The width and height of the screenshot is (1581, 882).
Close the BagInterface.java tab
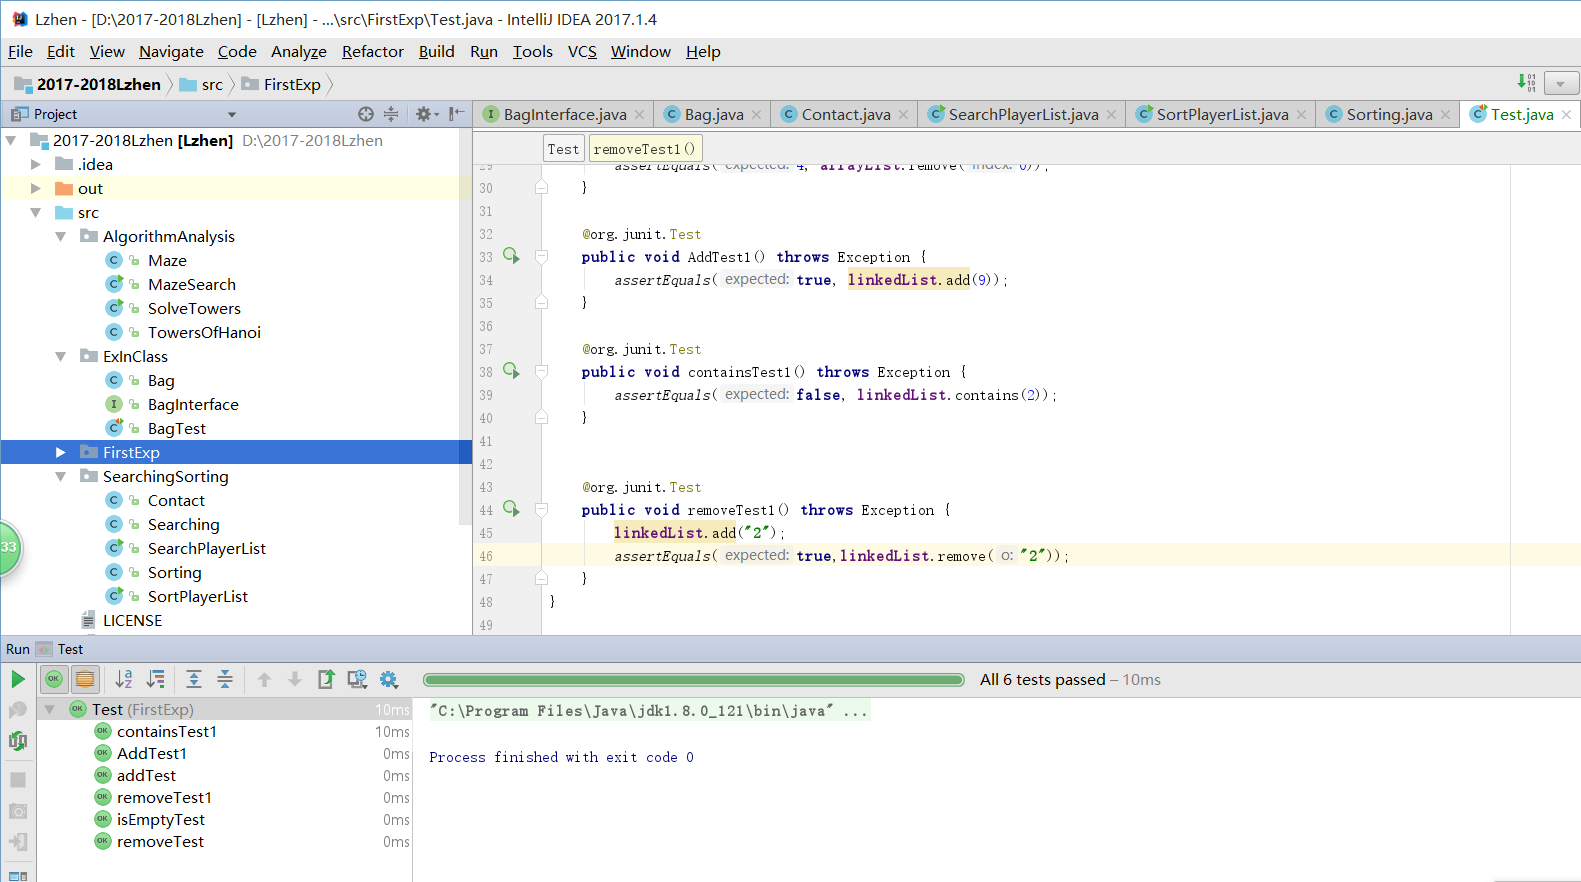(640, 115)
